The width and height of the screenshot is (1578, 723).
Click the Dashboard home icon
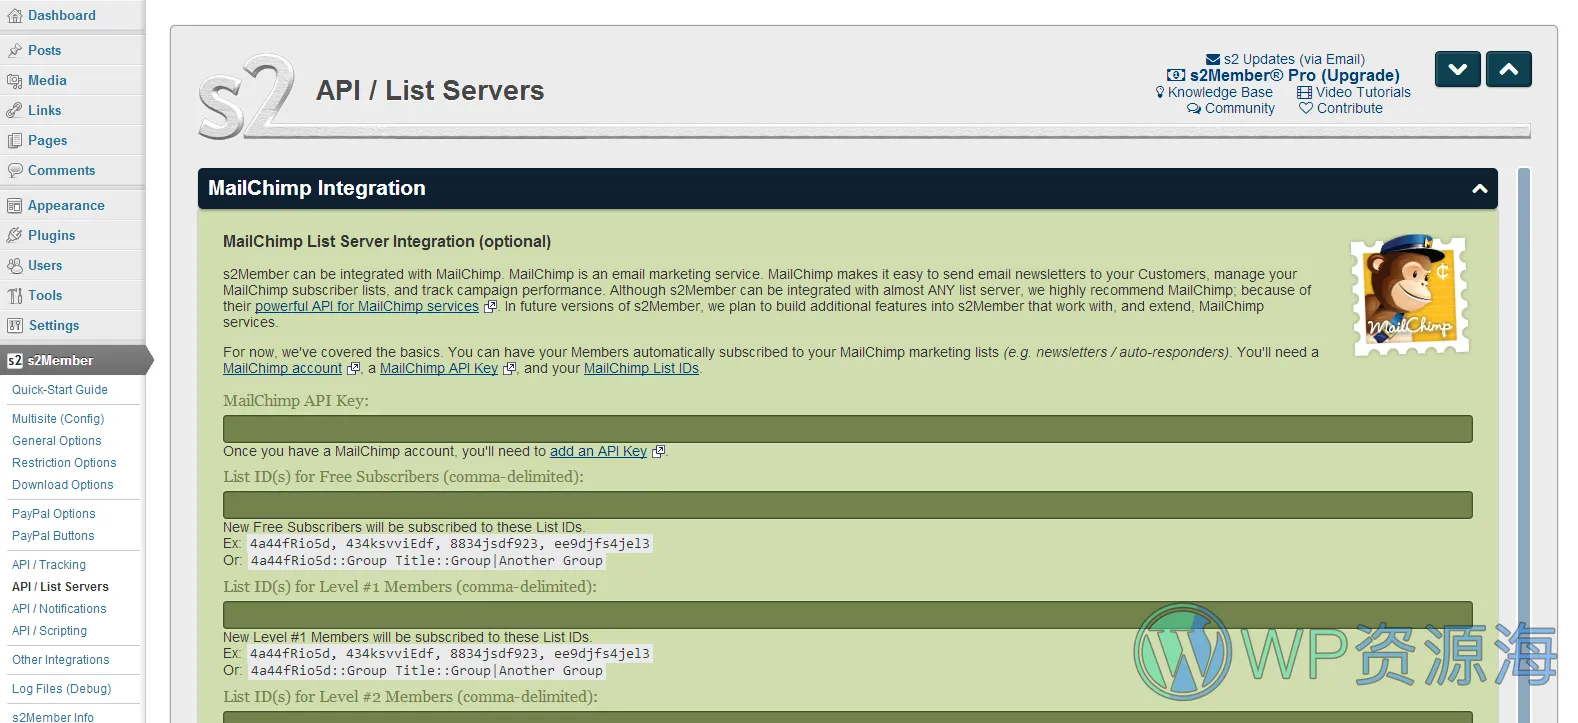click(x=15, y=16)
